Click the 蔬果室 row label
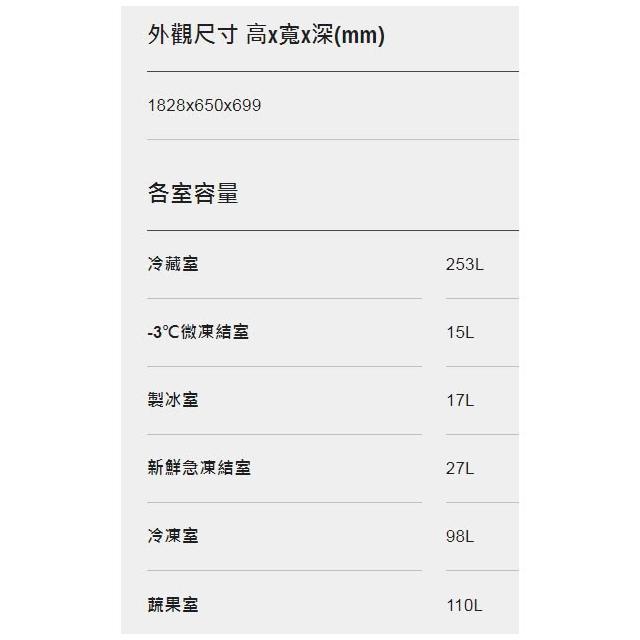 (x=172, y=604)
